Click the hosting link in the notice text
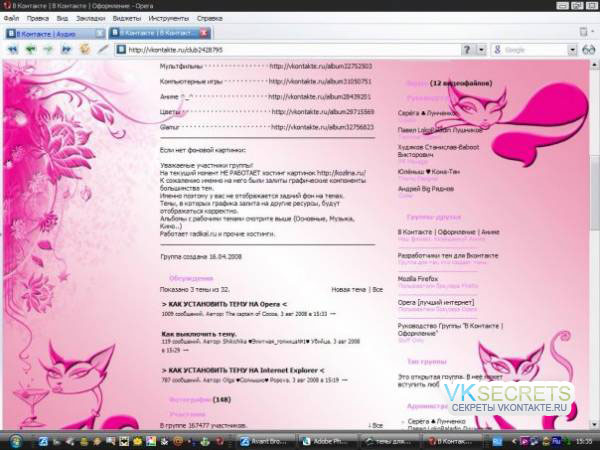Viewport: 600px width, 450px height. tap(341, 173)
